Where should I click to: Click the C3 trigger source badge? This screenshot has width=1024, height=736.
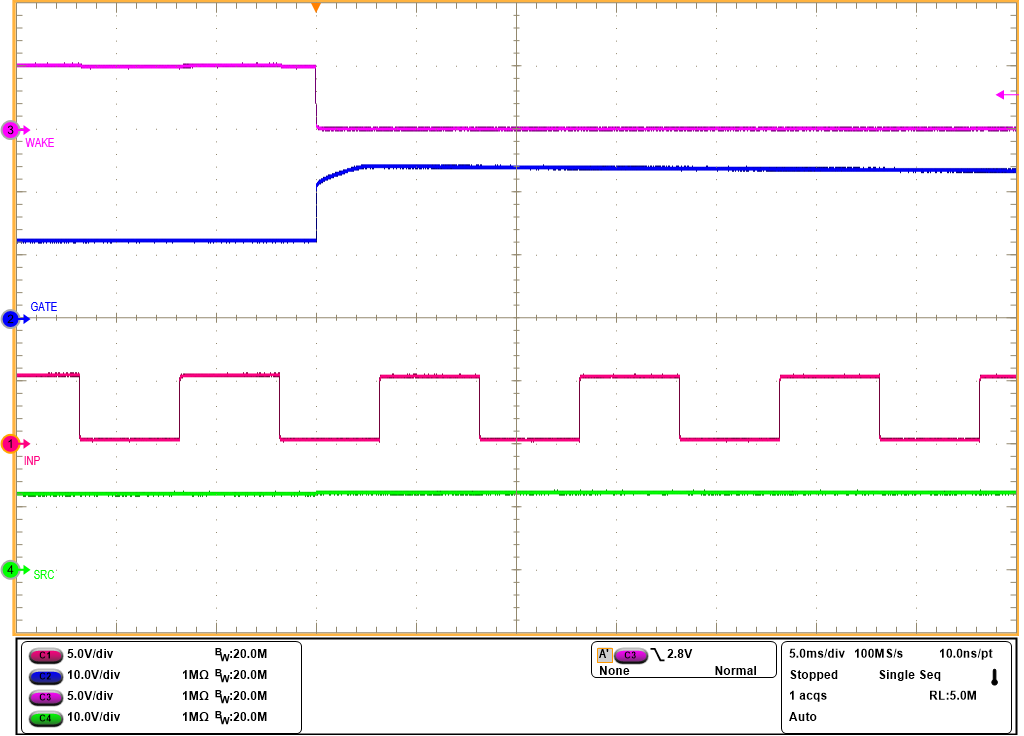[x=630, y=655]
